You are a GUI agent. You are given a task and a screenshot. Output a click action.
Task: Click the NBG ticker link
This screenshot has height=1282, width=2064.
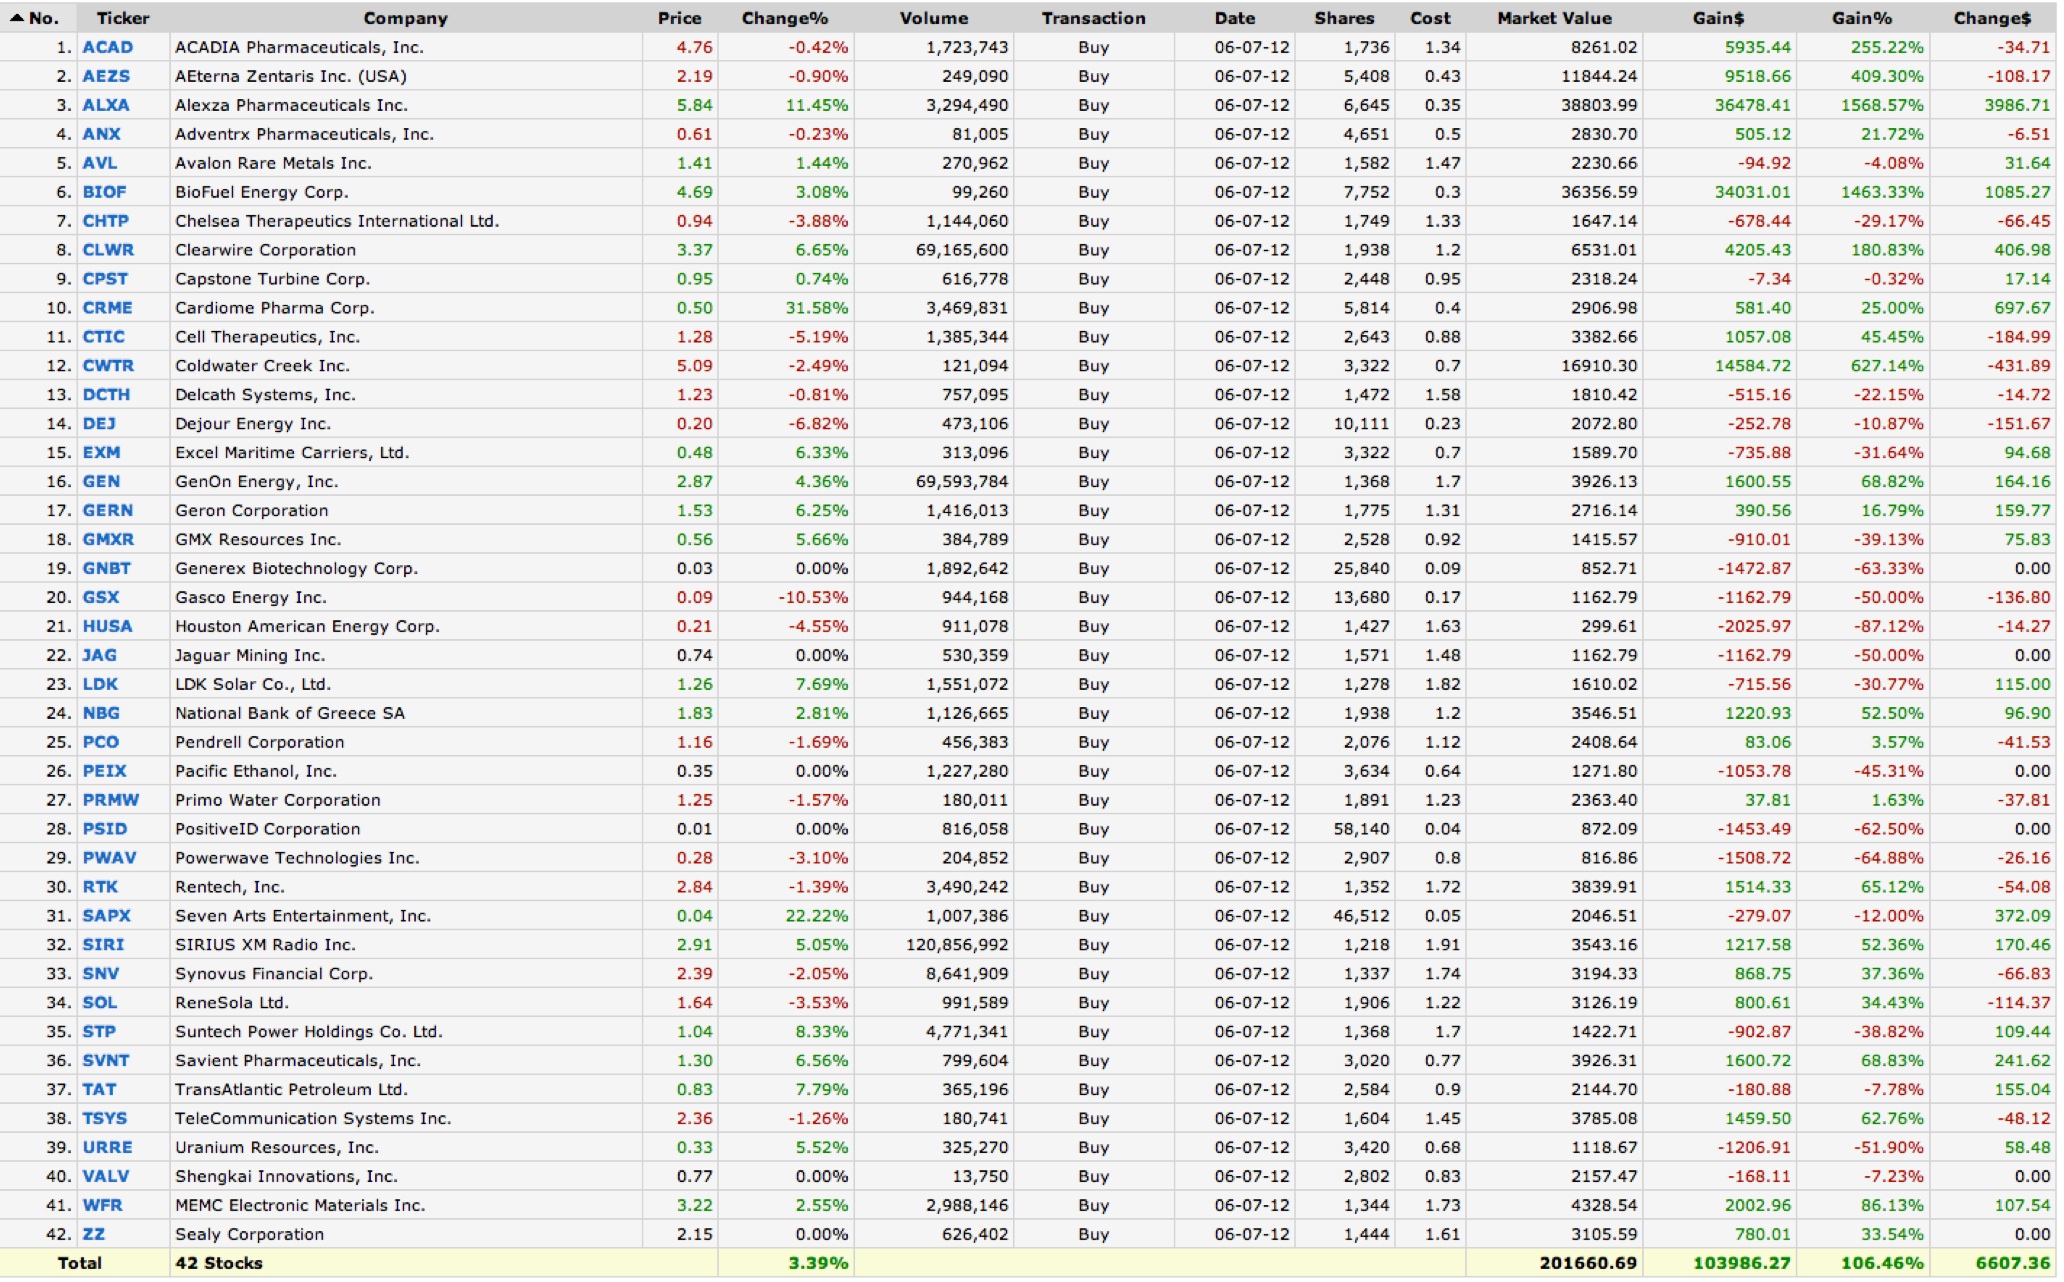tap(101, 713)
